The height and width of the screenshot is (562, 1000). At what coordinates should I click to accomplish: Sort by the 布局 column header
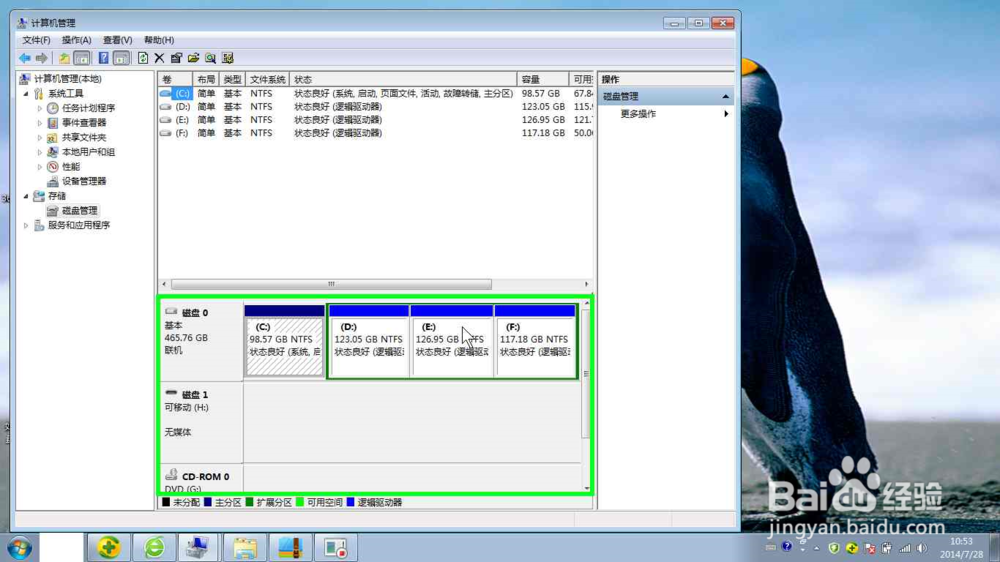[205, 79]
